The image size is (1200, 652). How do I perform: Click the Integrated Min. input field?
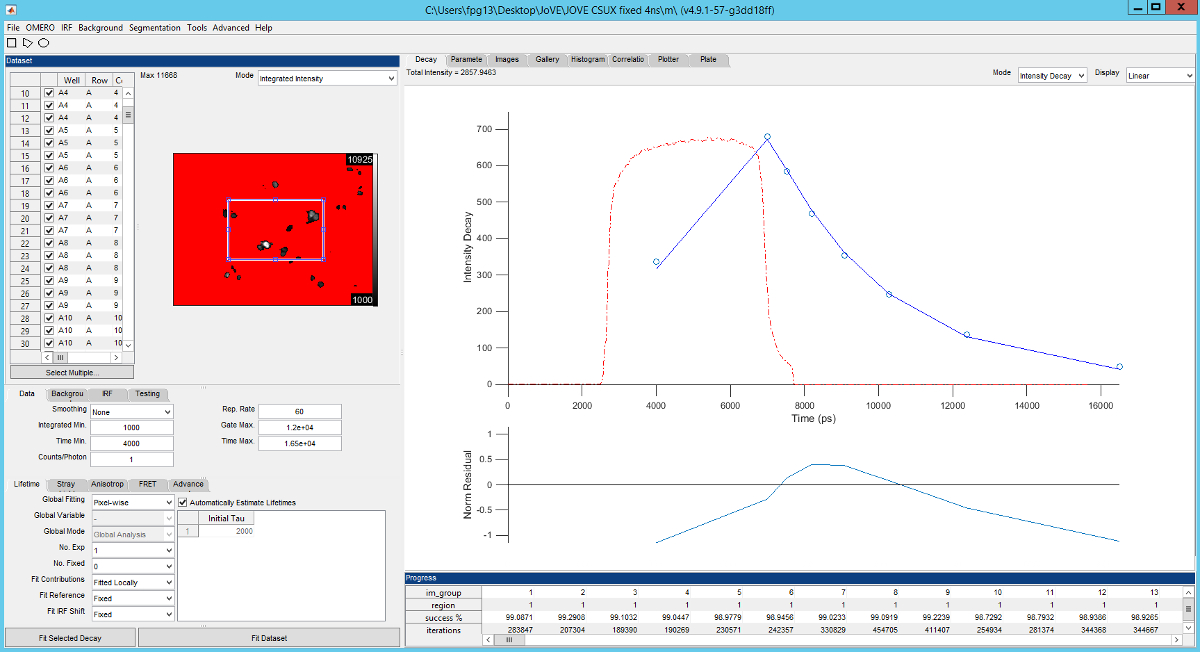(132, 427)
